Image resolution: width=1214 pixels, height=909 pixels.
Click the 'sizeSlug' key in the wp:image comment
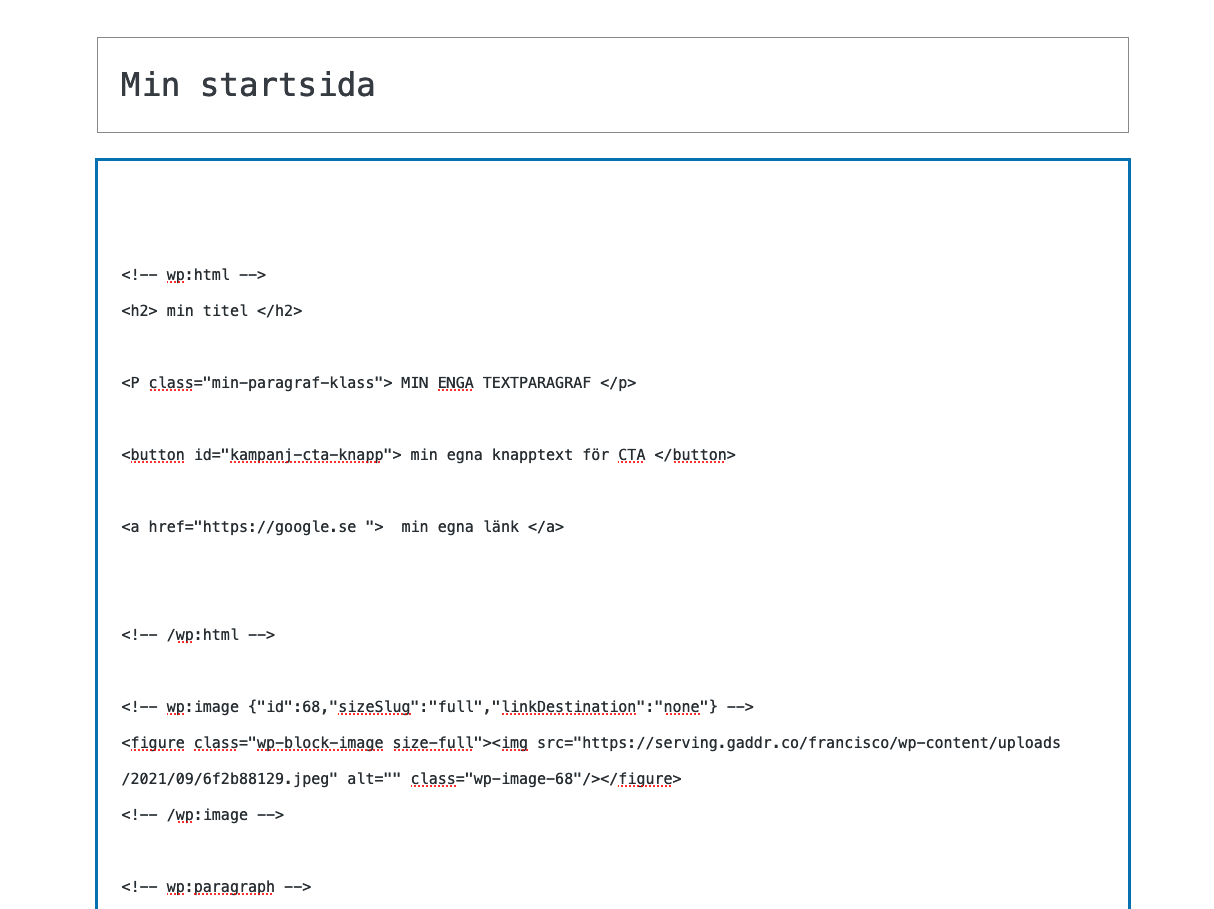point(374,707)
